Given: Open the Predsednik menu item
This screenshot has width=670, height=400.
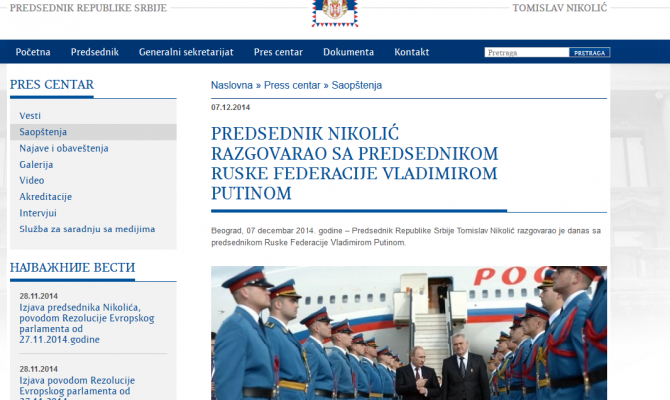Looking at the screenshot, I should [x=94, y=52].
